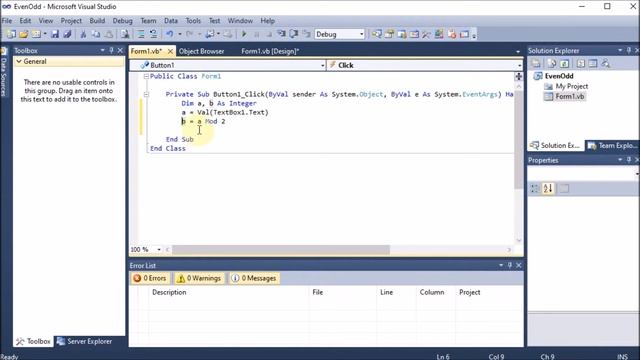Viewport: 640px width, 360px height.
Task: Collapse the General toolbox group
Action: click(19, 61)
